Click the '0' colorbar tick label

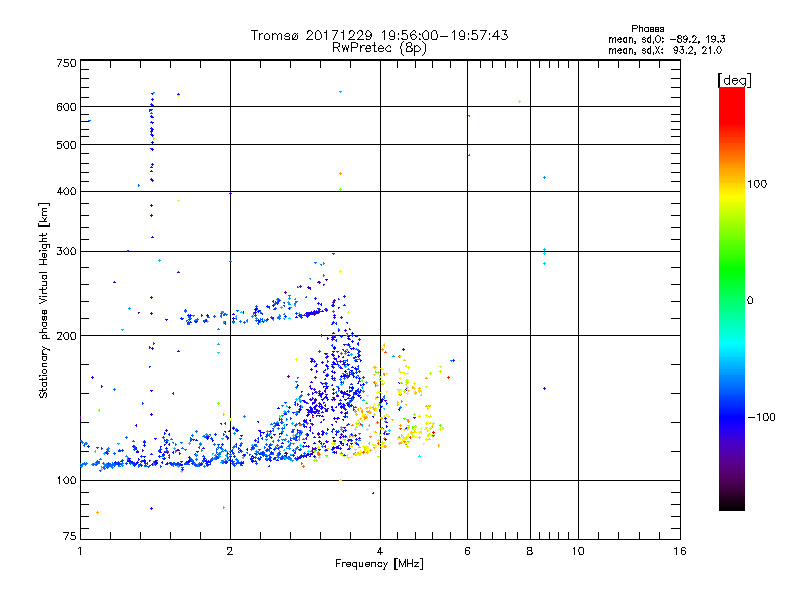pyautogui.click(x=750, y=301)
